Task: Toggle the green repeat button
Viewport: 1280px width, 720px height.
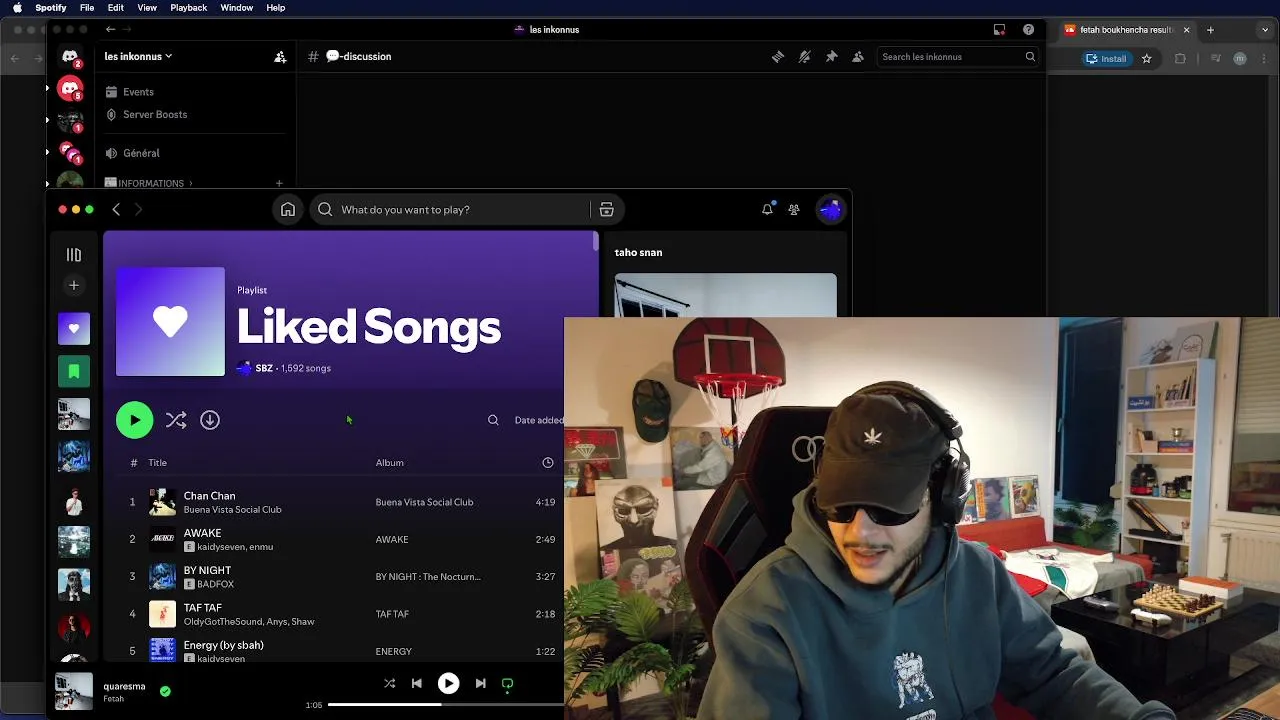Action: point(507,684)
